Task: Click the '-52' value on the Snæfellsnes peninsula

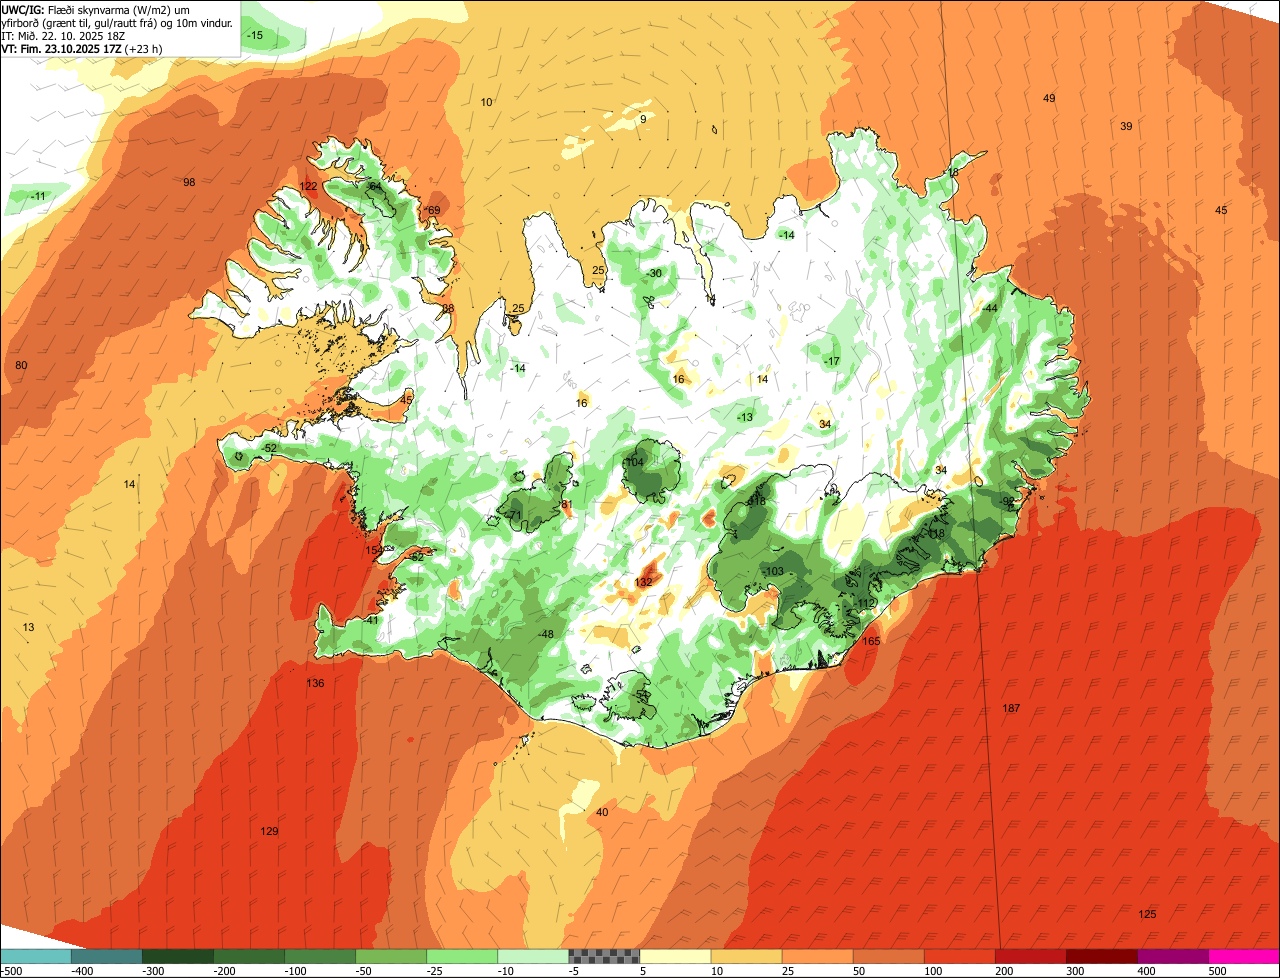Action: pos(269,448)
